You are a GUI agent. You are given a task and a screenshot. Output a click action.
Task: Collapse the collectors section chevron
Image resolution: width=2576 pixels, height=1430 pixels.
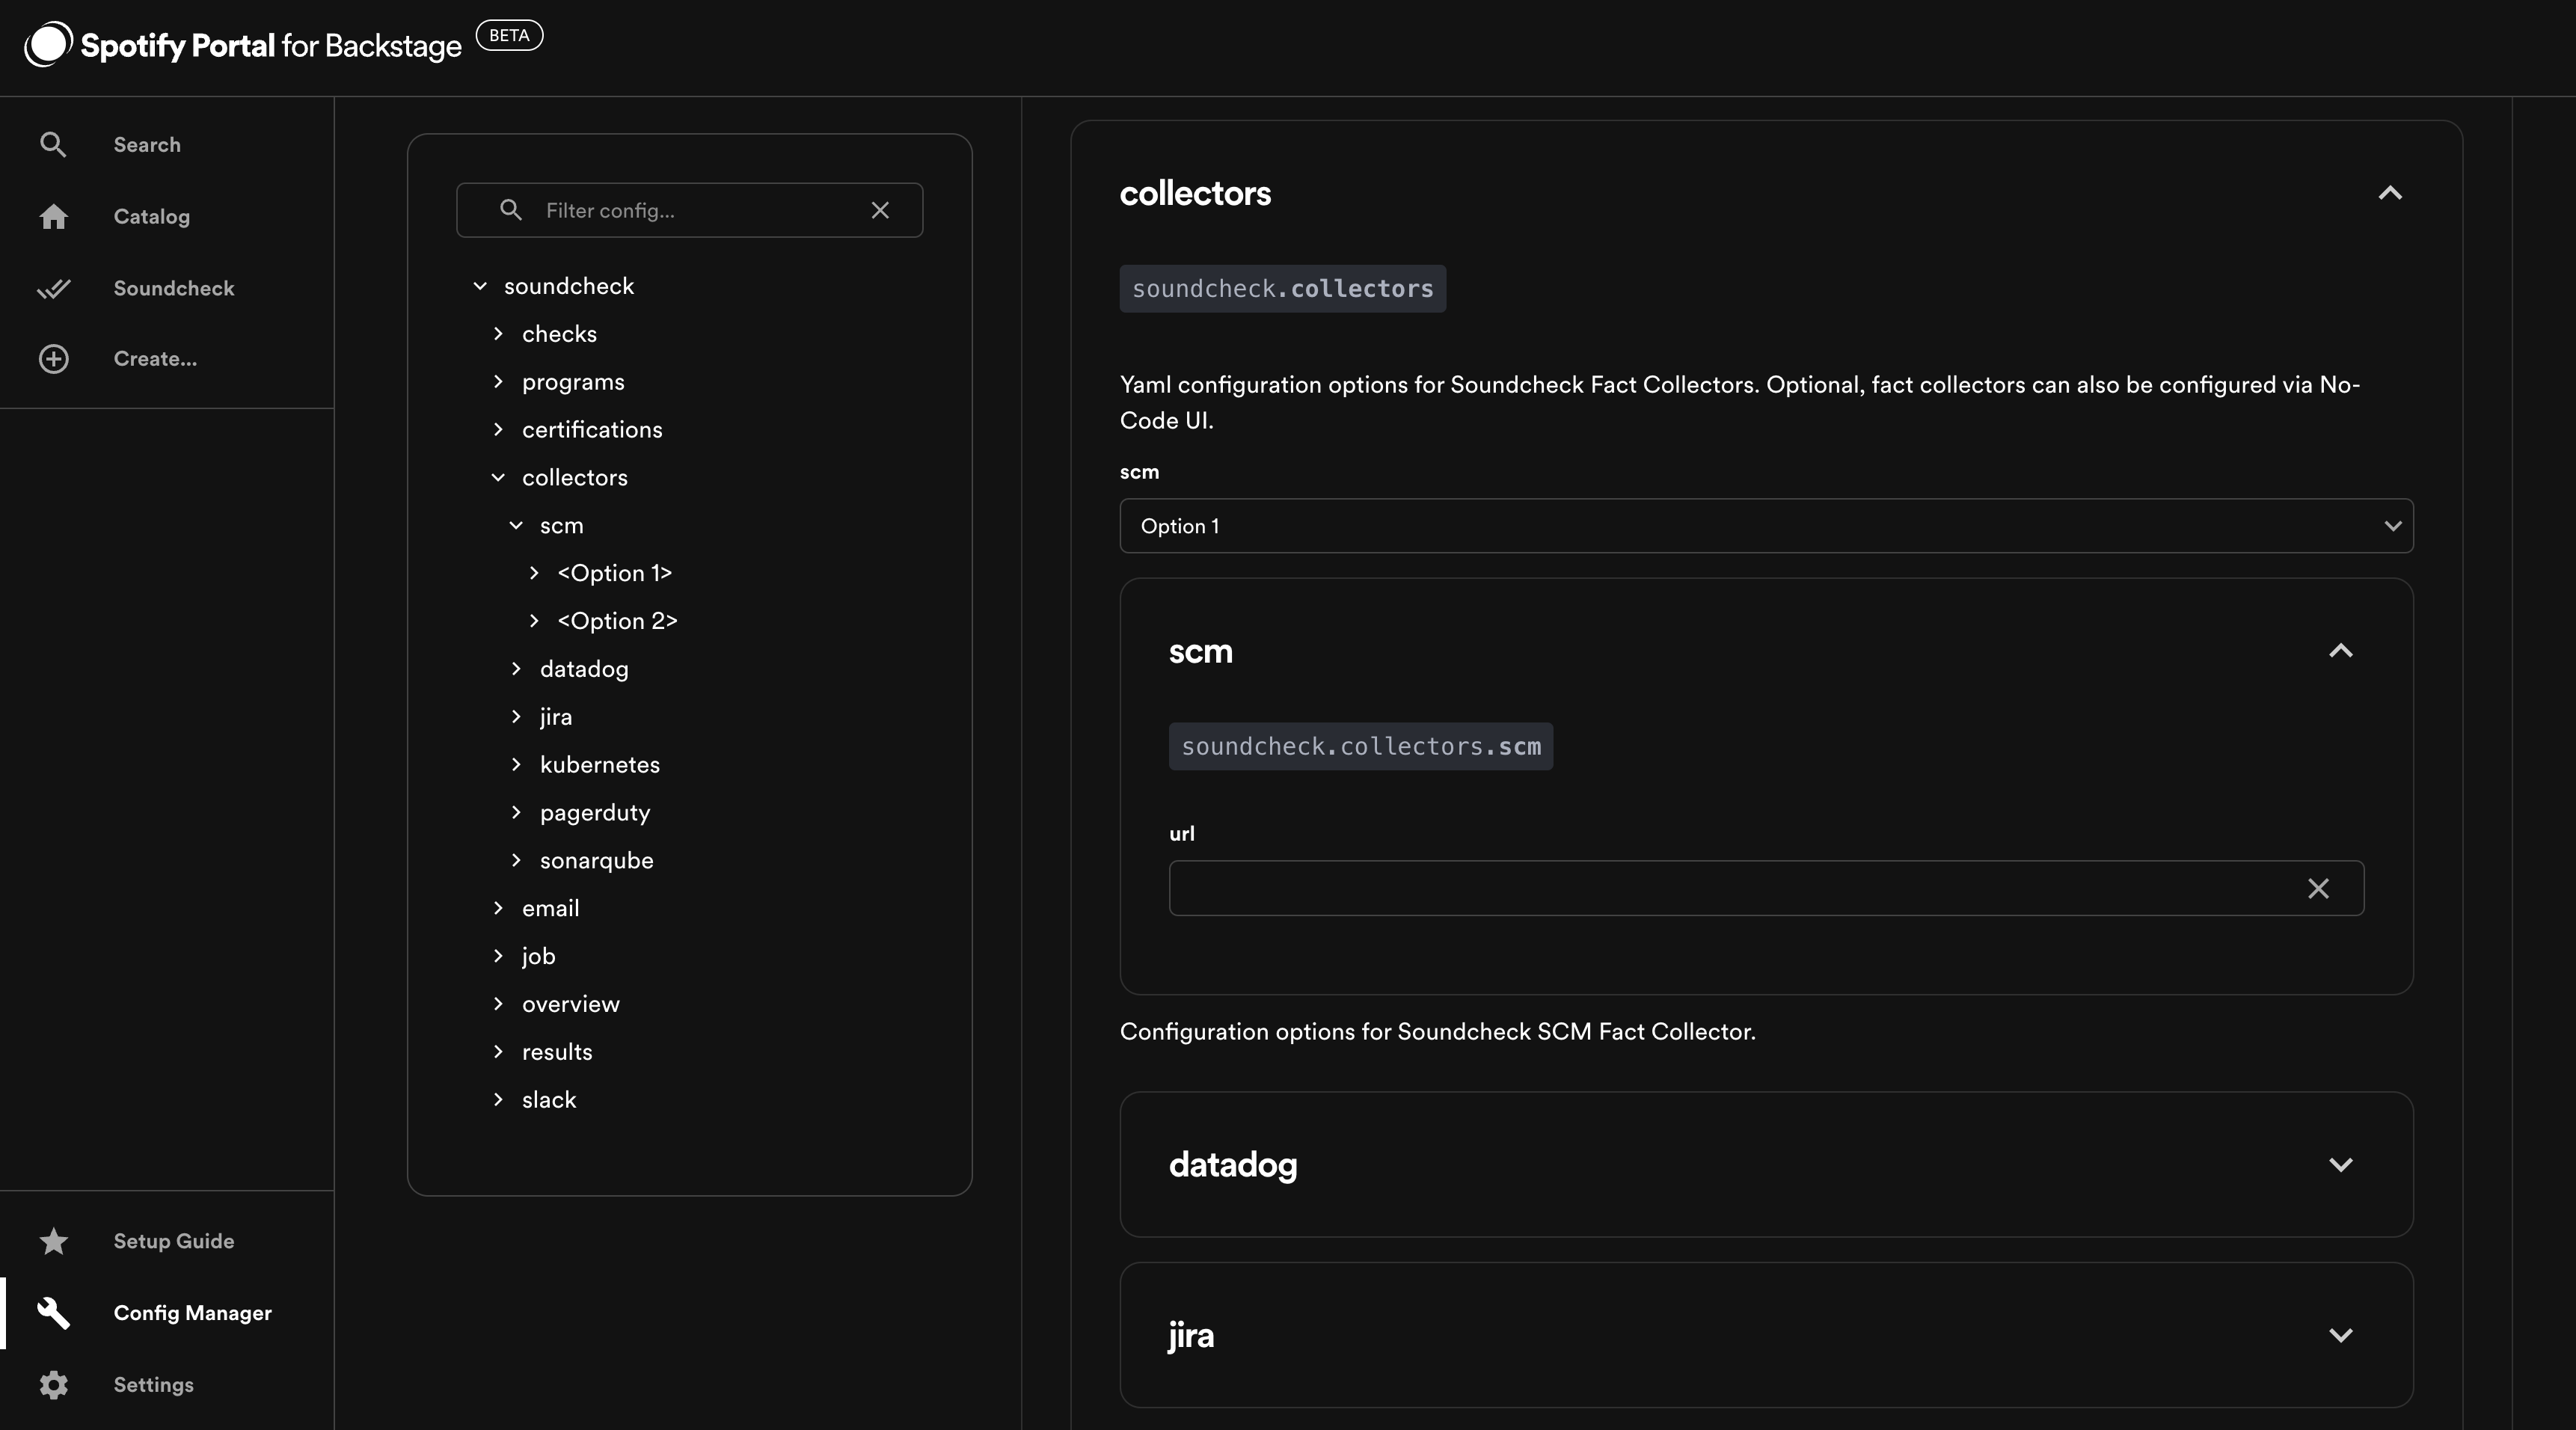[2390, 193]
